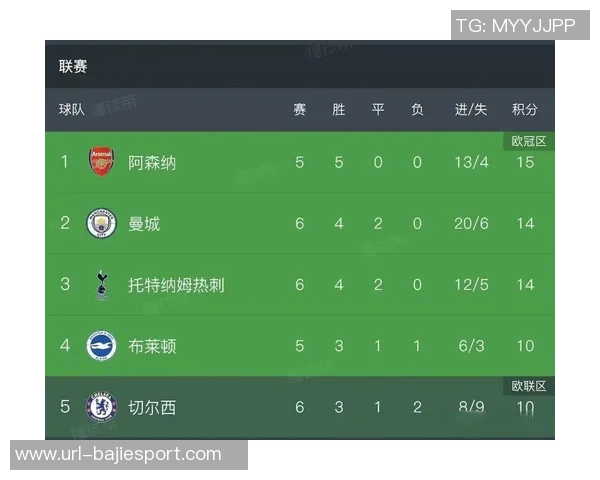Image resolution: width=600 pixels, height=480 pixels.
Task: Click the 胜 column header
Action: click(339, 109)
